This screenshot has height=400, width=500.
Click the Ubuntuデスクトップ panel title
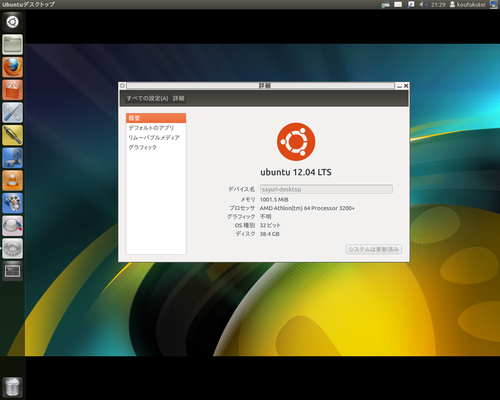pyautogui.click(x=28, y=5)
